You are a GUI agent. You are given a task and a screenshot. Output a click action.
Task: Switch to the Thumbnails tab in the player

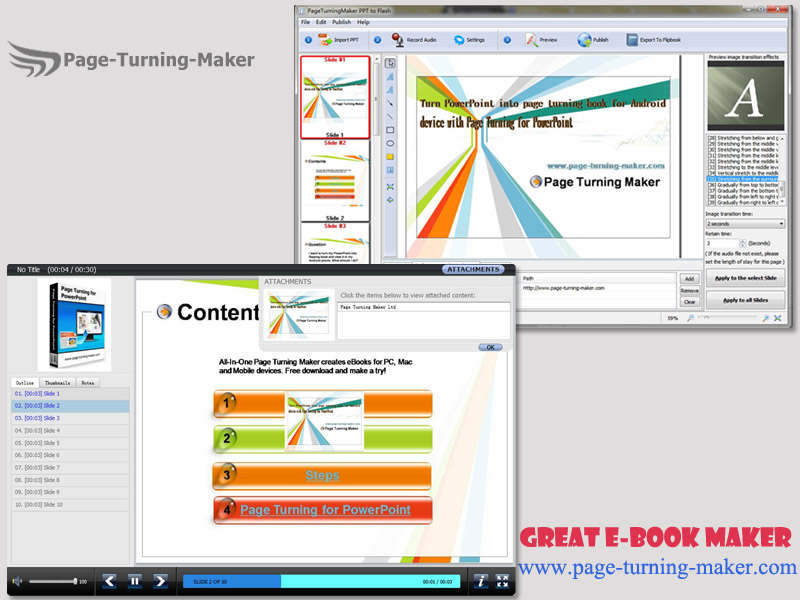(57, 383)
